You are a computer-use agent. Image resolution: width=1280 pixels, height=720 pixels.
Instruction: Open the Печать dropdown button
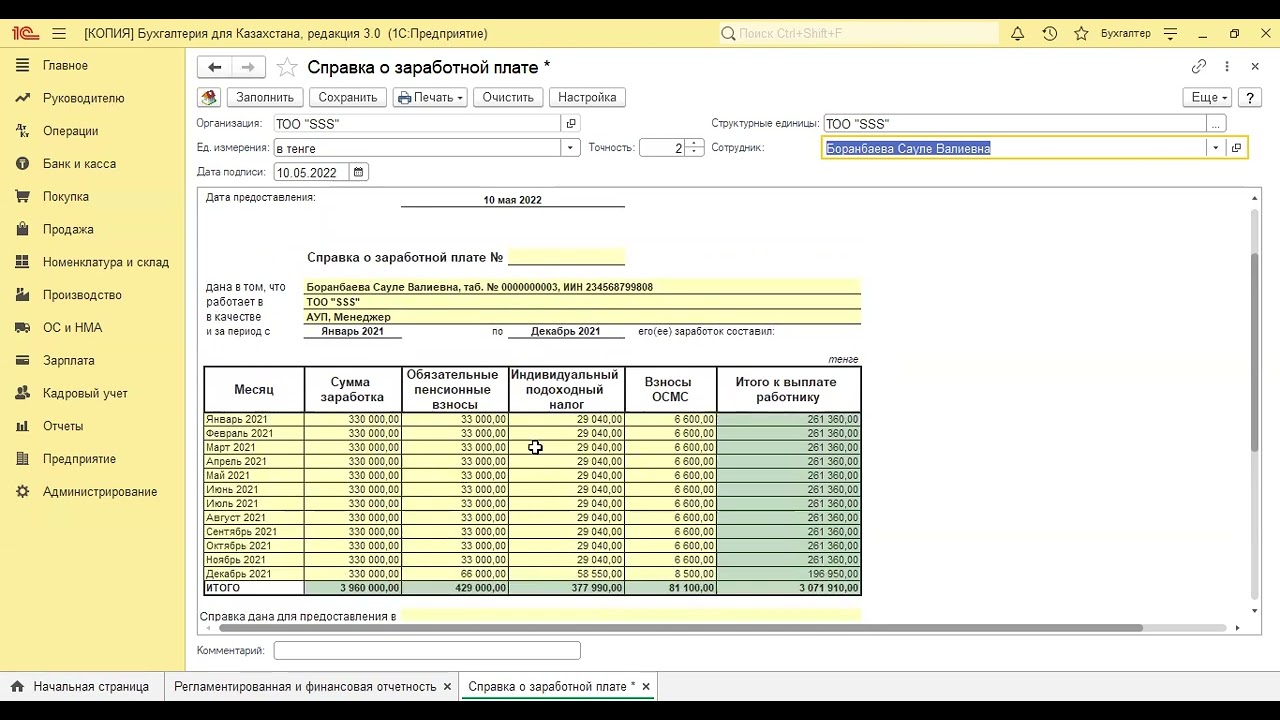[x=430, y=97]
